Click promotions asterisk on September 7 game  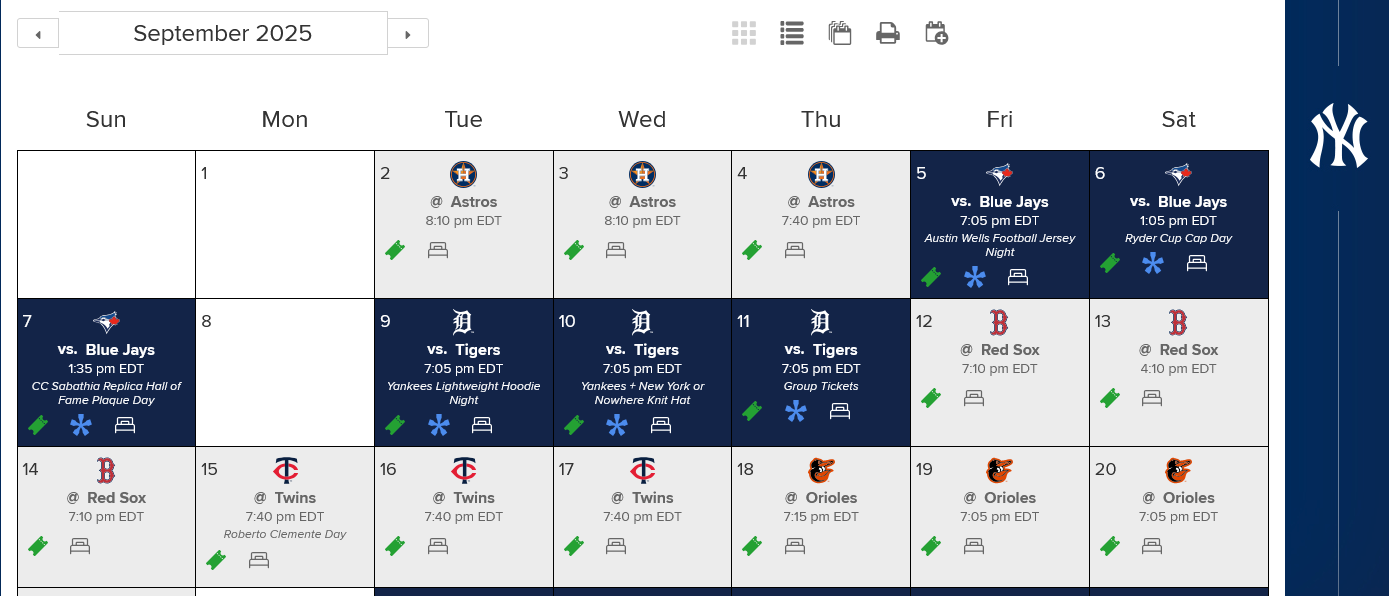[81, 425]
